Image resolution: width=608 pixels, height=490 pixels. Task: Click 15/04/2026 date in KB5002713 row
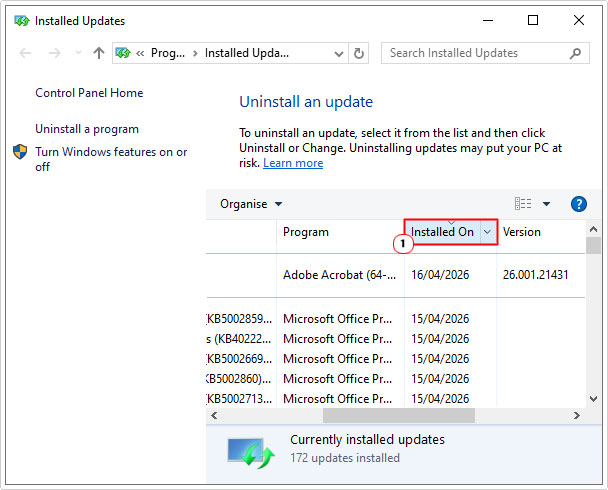[x=440, y=399]
